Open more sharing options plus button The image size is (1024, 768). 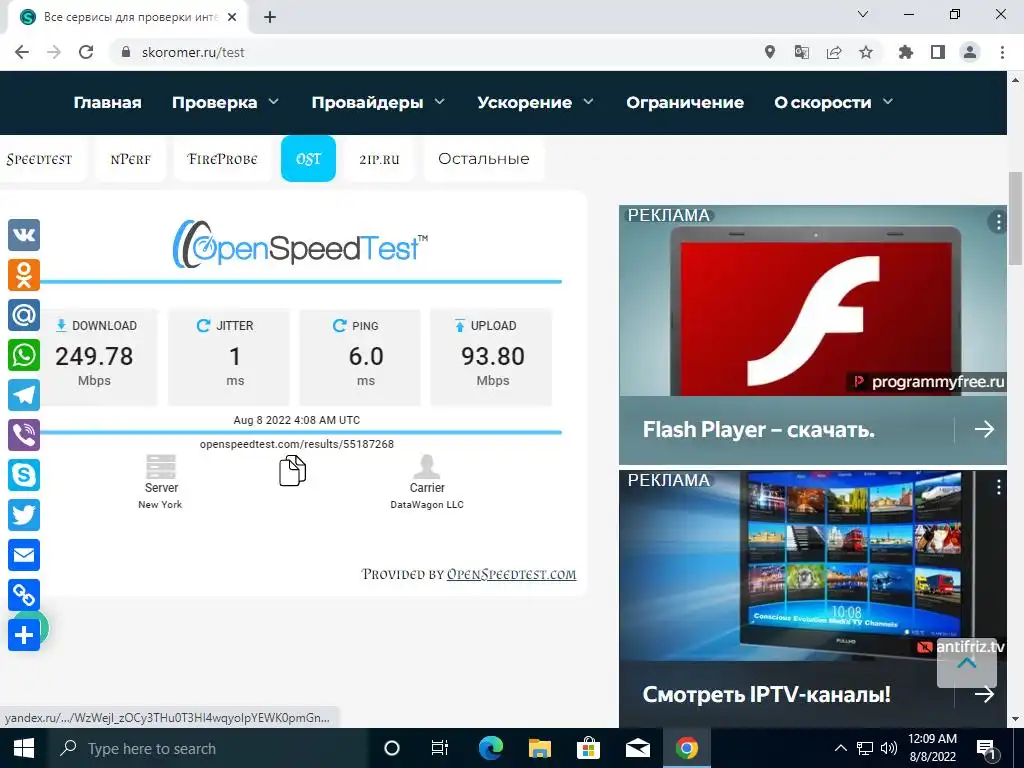coord(24,635)
